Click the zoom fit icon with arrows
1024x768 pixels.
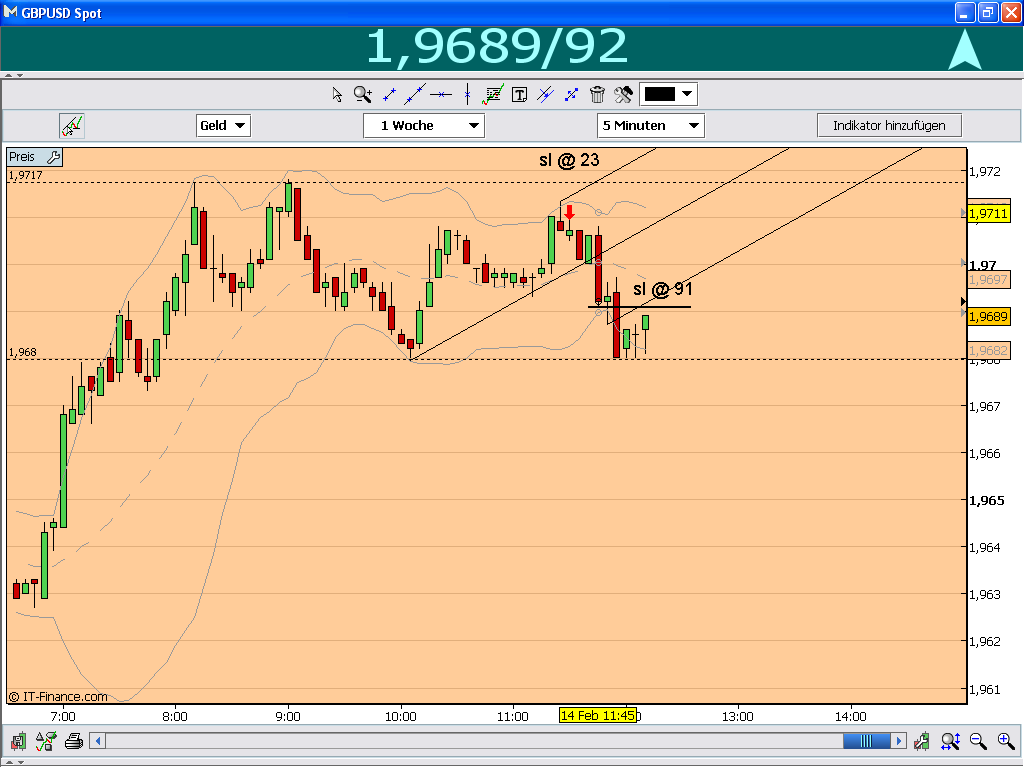click(x=950, y=741)
